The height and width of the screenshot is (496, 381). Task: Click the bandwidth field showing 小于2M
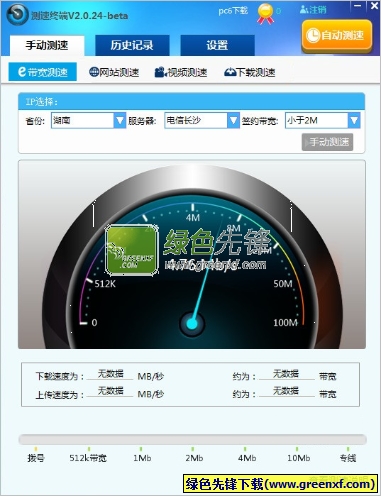317,120
